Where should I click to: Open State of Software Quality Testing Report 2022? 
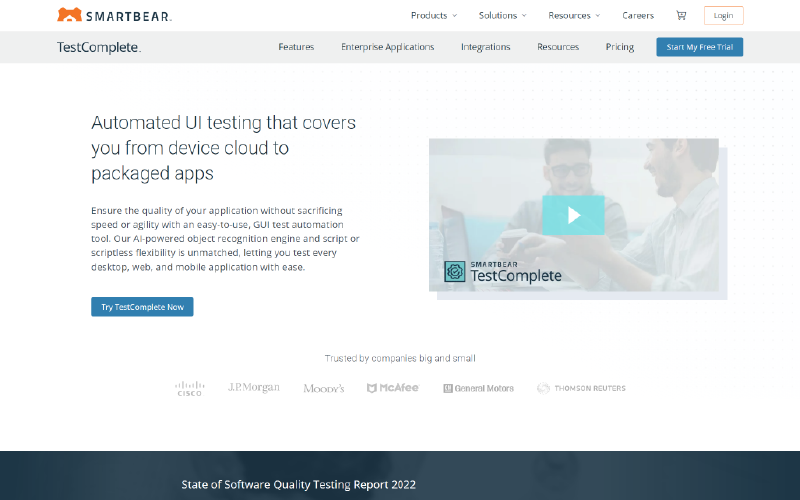(x=298, y=484)
